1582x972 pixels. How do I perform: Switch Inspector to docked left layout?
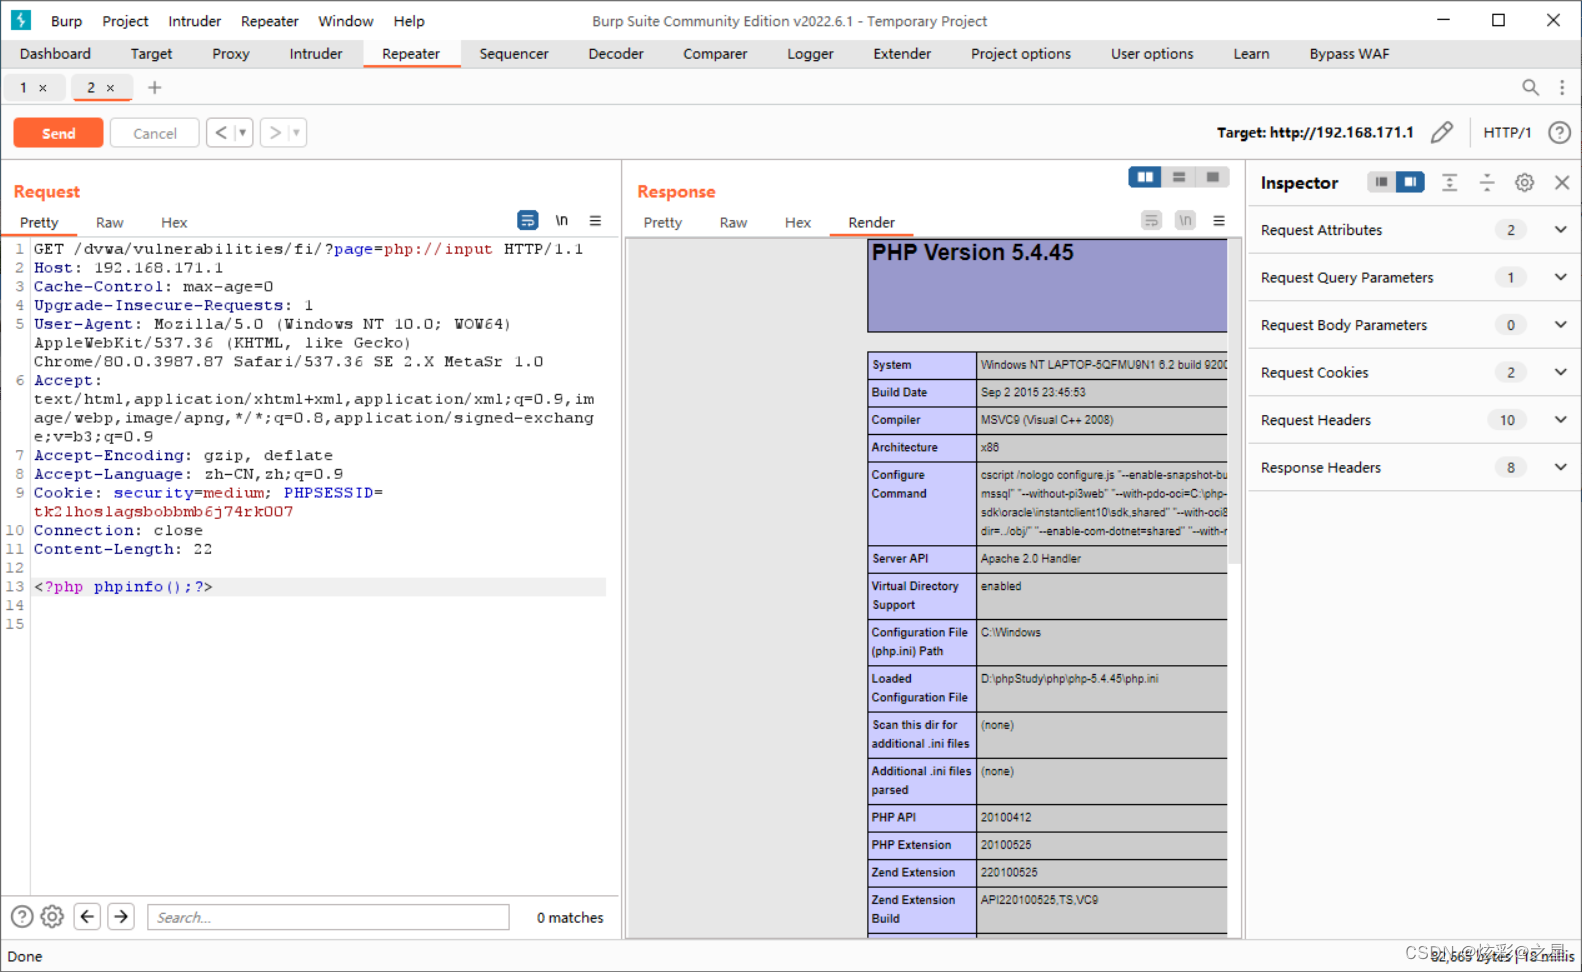[x=1381, y=182]
